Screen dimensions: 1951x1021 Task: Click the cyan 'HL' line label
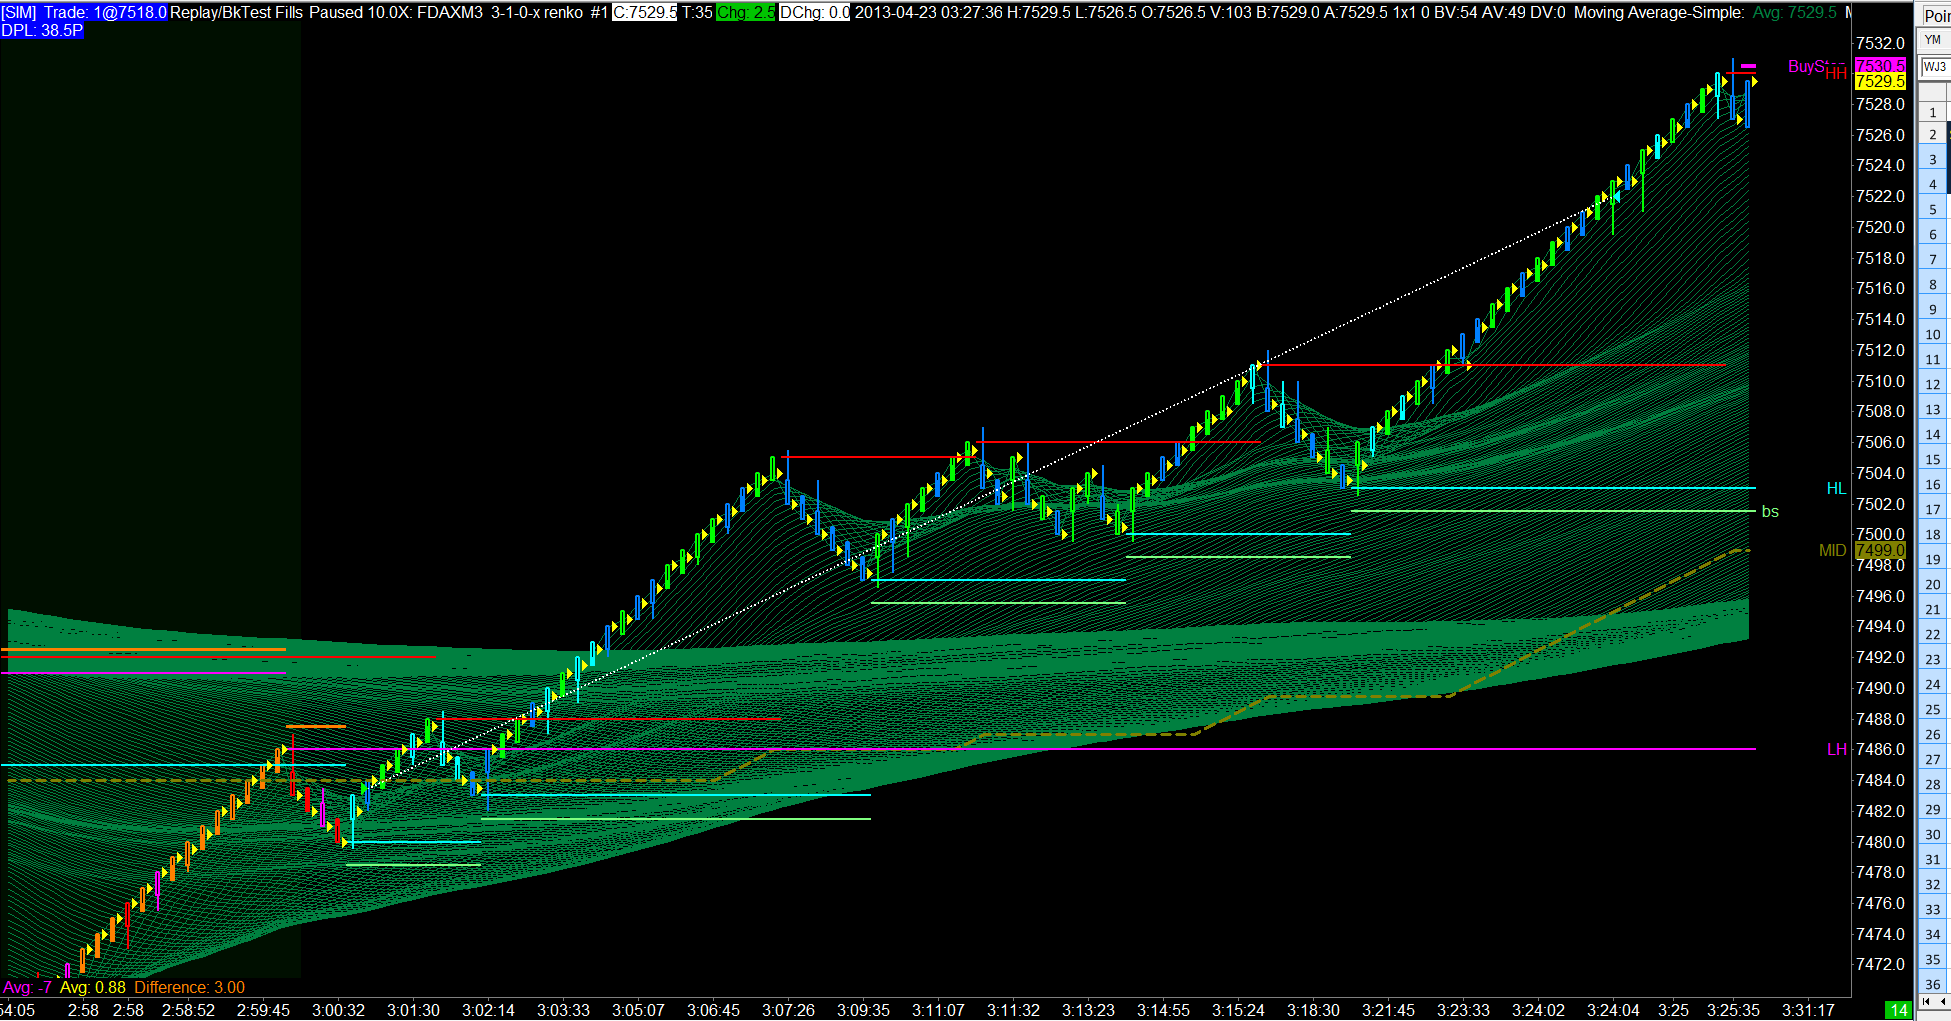pos(1836,489)
